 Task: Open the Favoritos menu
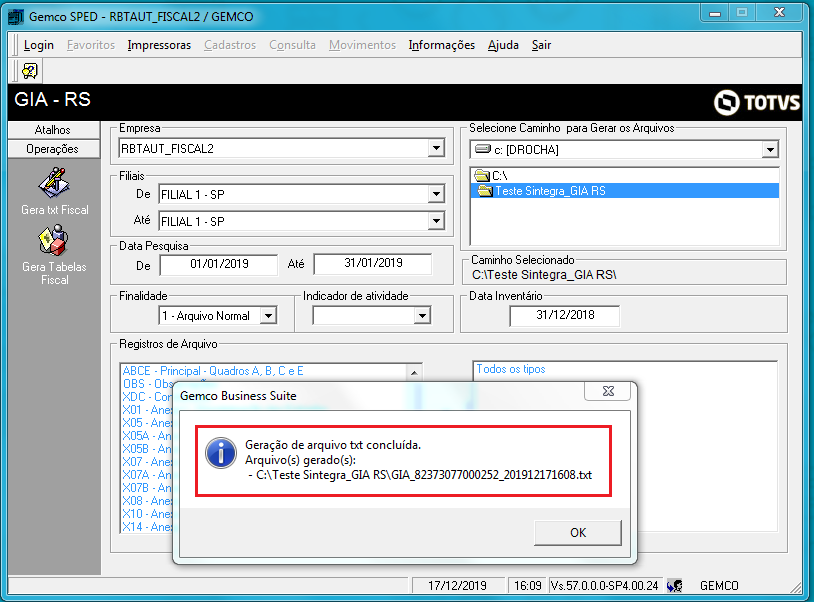91,45
